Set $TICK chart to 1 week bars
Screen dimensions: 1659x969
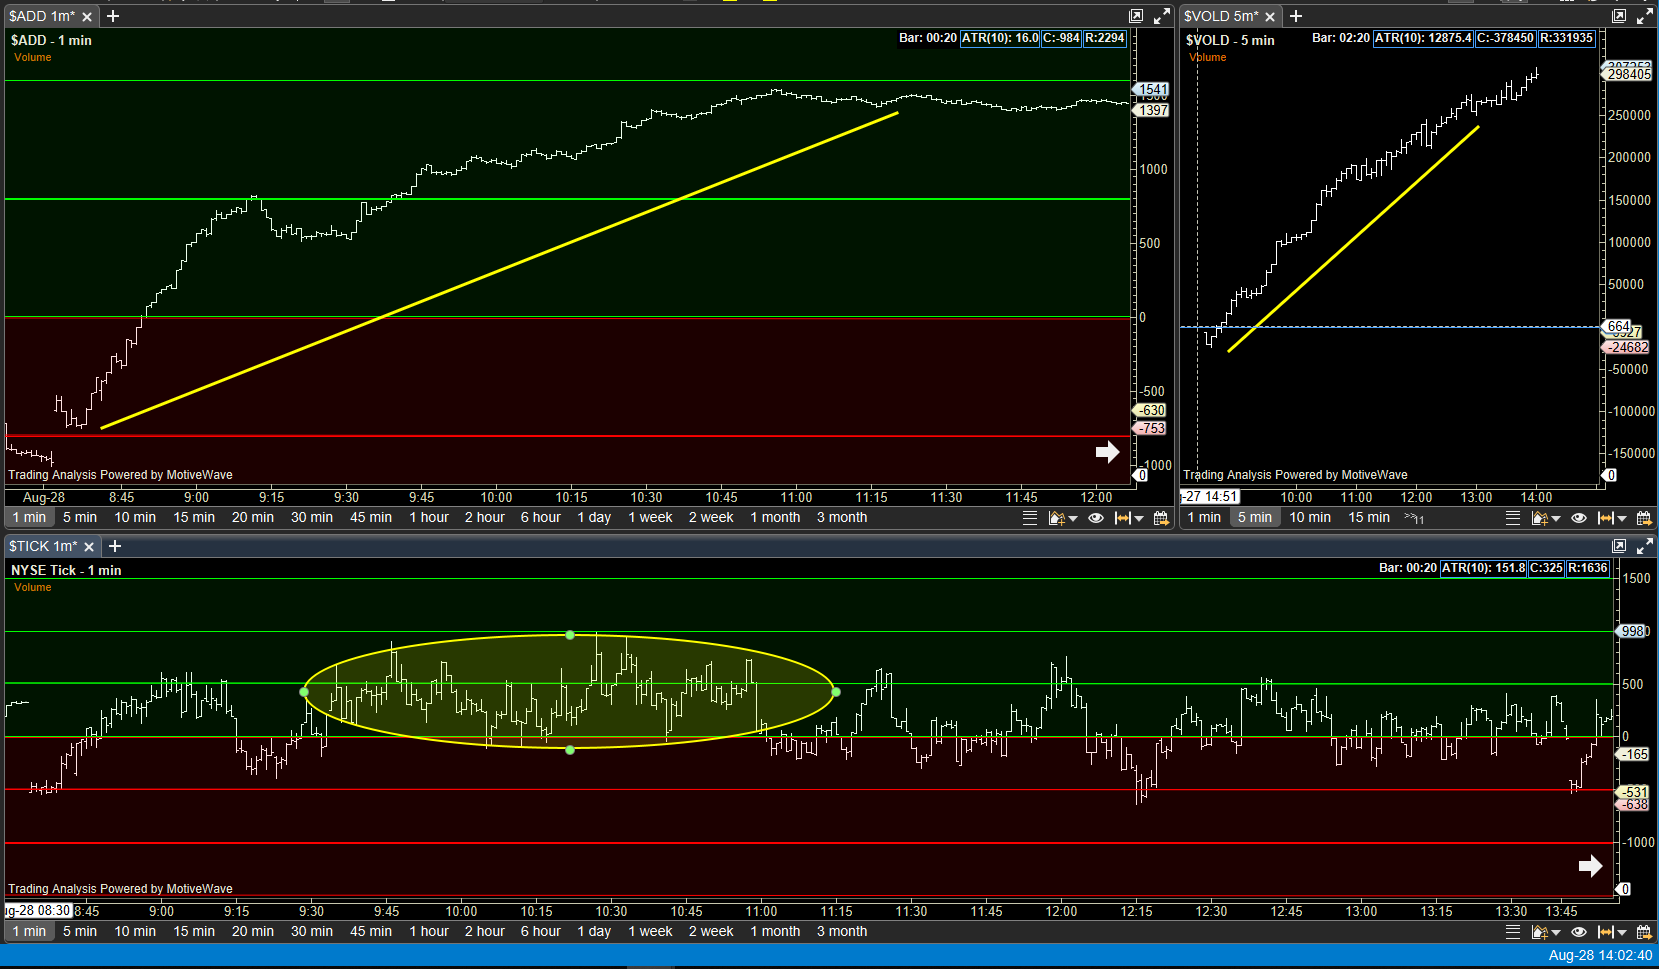[x=650, y=932]
